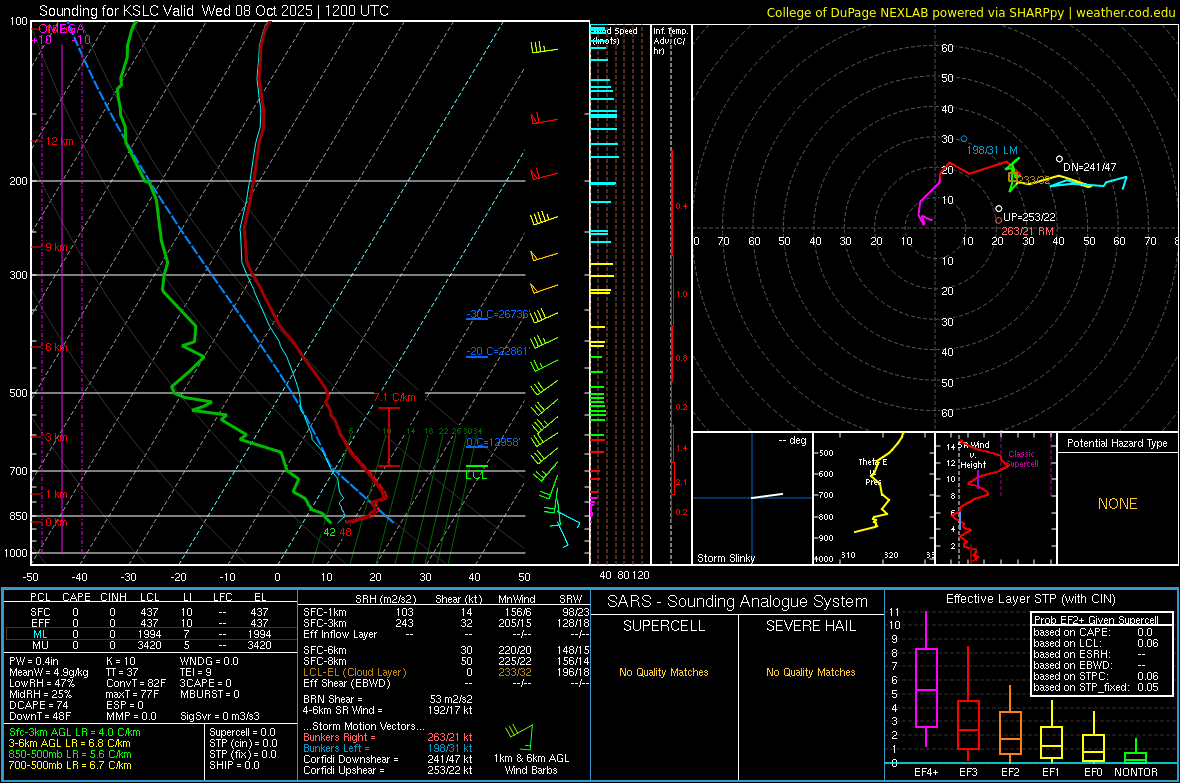The height and width of the screenshot is (783, 1180).
Task: Click the "MeanW = 4.9g/kg" value
Action: point(49,672)
